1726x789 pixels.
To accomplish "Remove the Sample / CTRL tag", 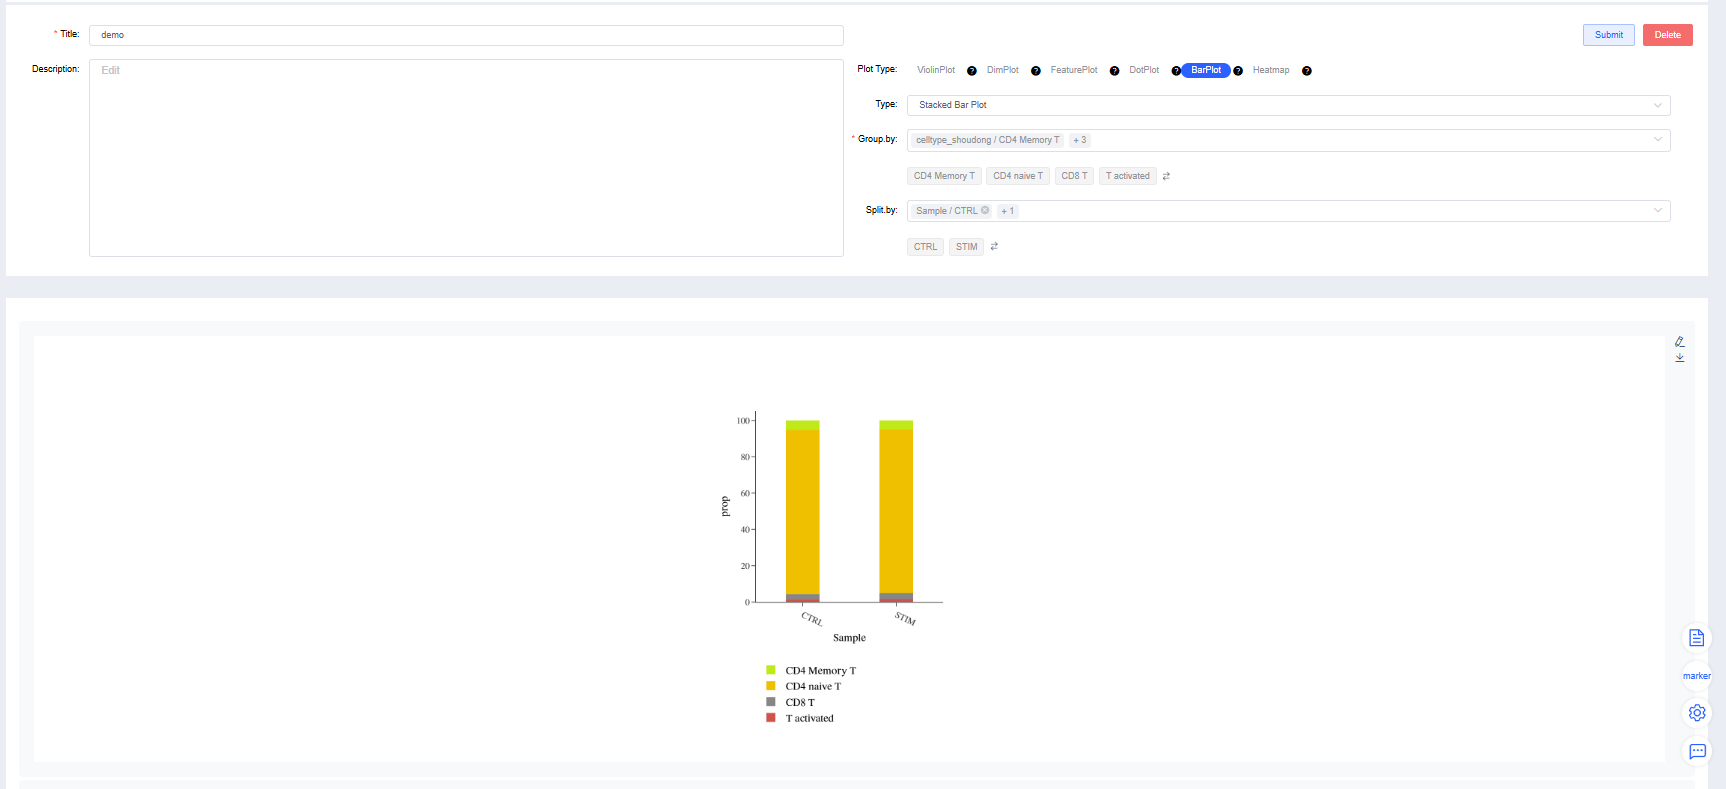I will click(x=985, y=210).
